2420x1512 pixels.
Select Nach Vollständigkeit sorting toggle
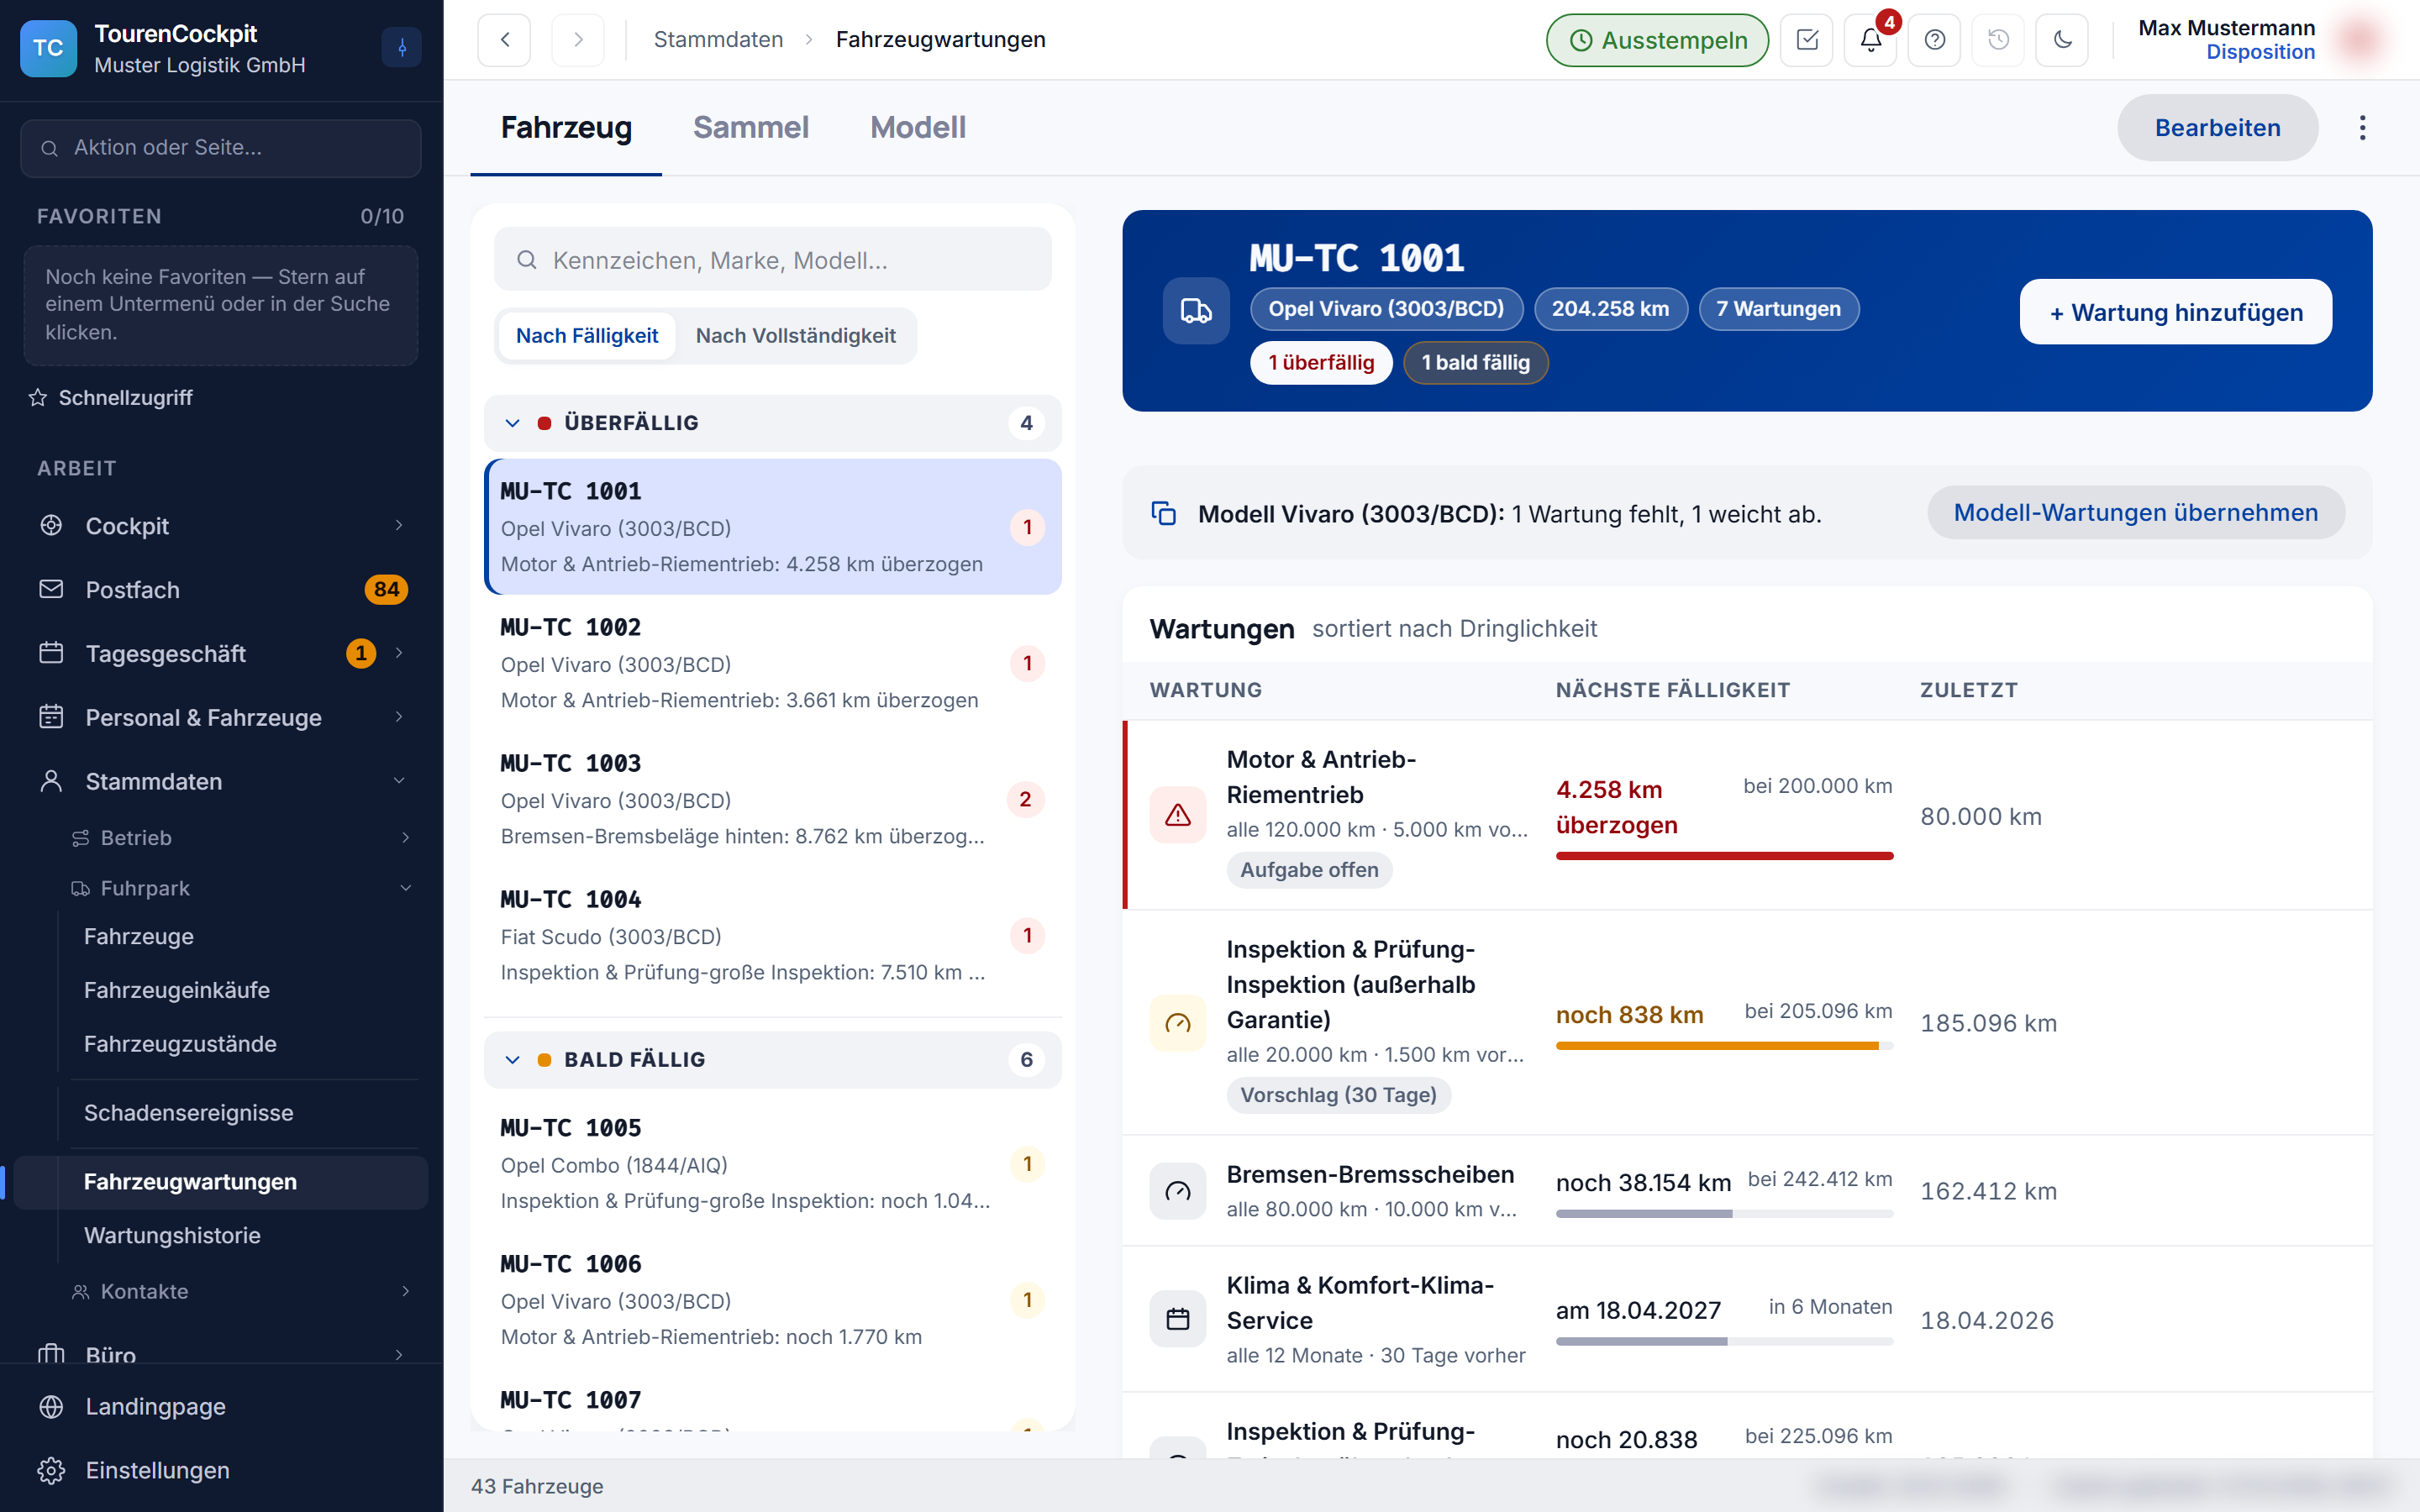pyautogui.click(x=795, y=336)
